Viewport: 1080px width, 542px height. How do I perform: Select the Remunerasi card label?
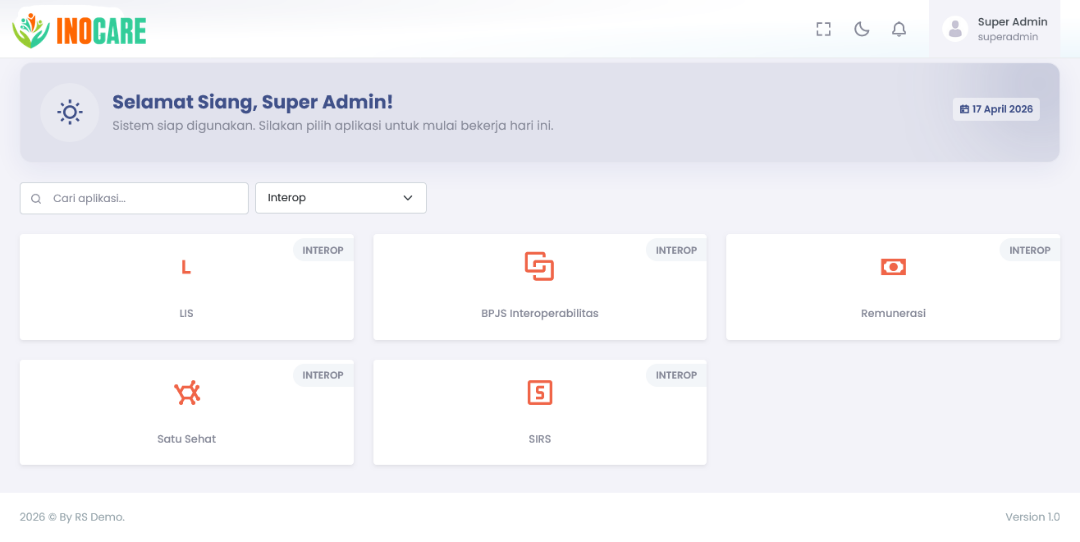[893, 313]
